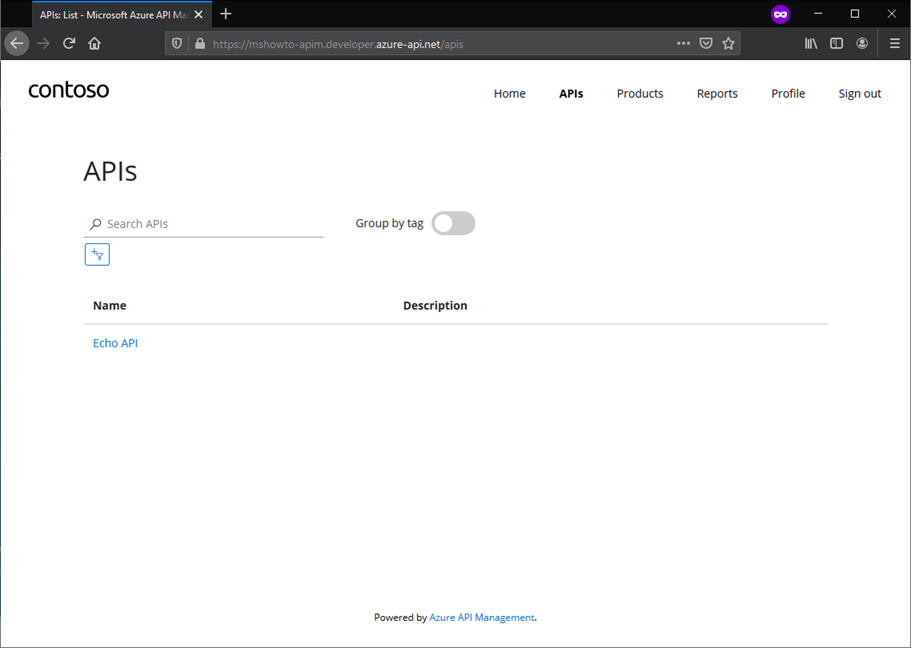Click the tracking protection shield icon
Image resolution: width=911 pixels, height=648 pixels.
click(x=177, y=44)
